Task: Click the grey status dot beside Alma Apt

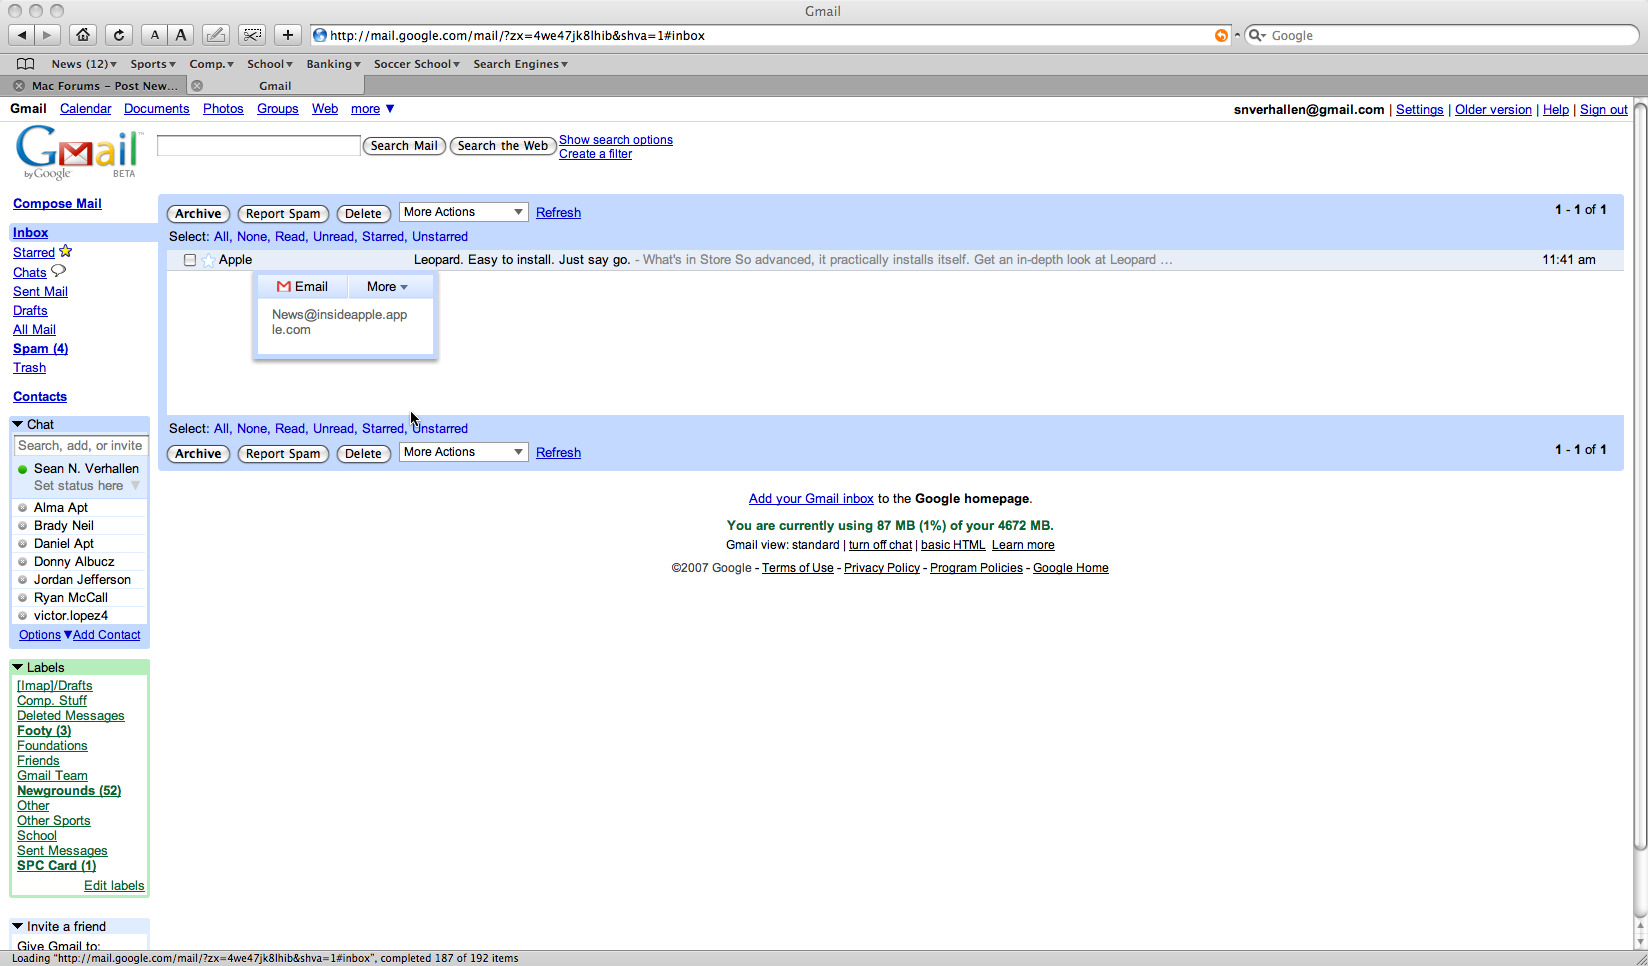Action: (22, 508)
